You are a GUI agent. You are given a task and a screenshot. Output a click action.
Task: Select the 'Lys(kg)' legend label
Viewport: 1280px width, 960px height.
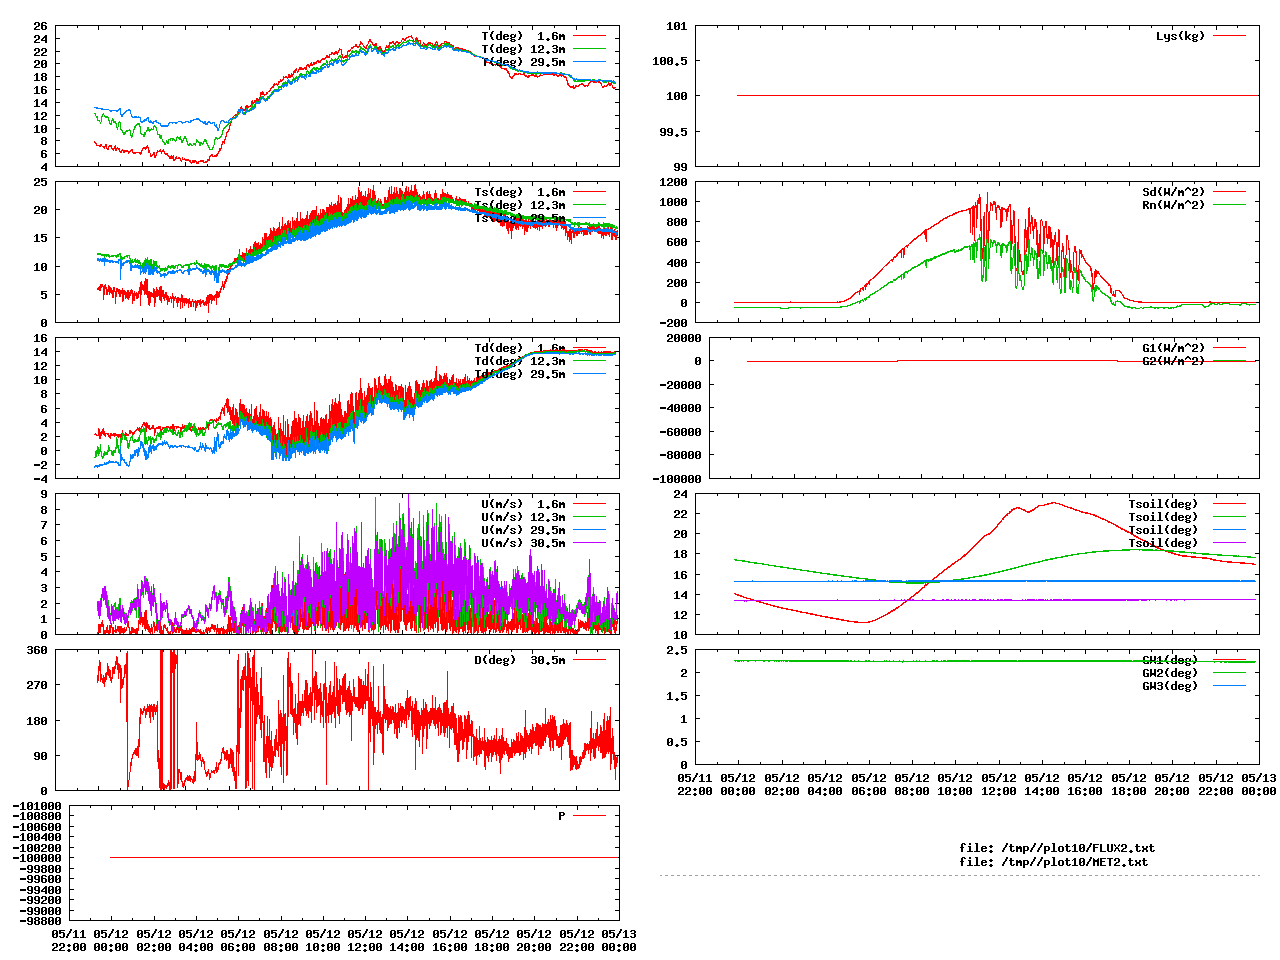[1180, 36]
